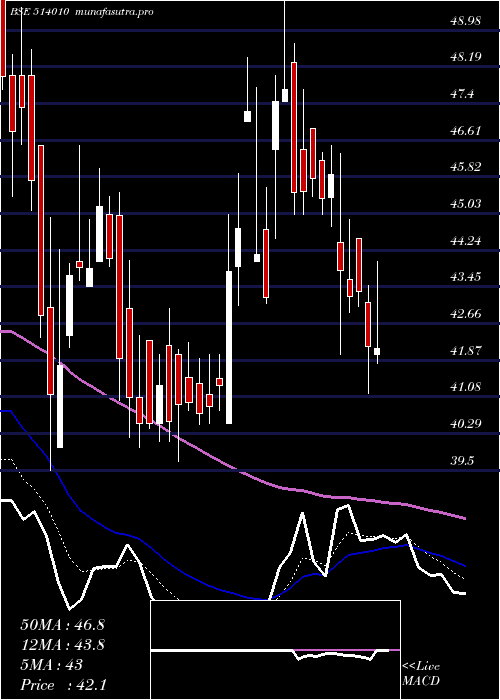
Task: Click the munafasutra.pro source label
Action: coord(115,12)
